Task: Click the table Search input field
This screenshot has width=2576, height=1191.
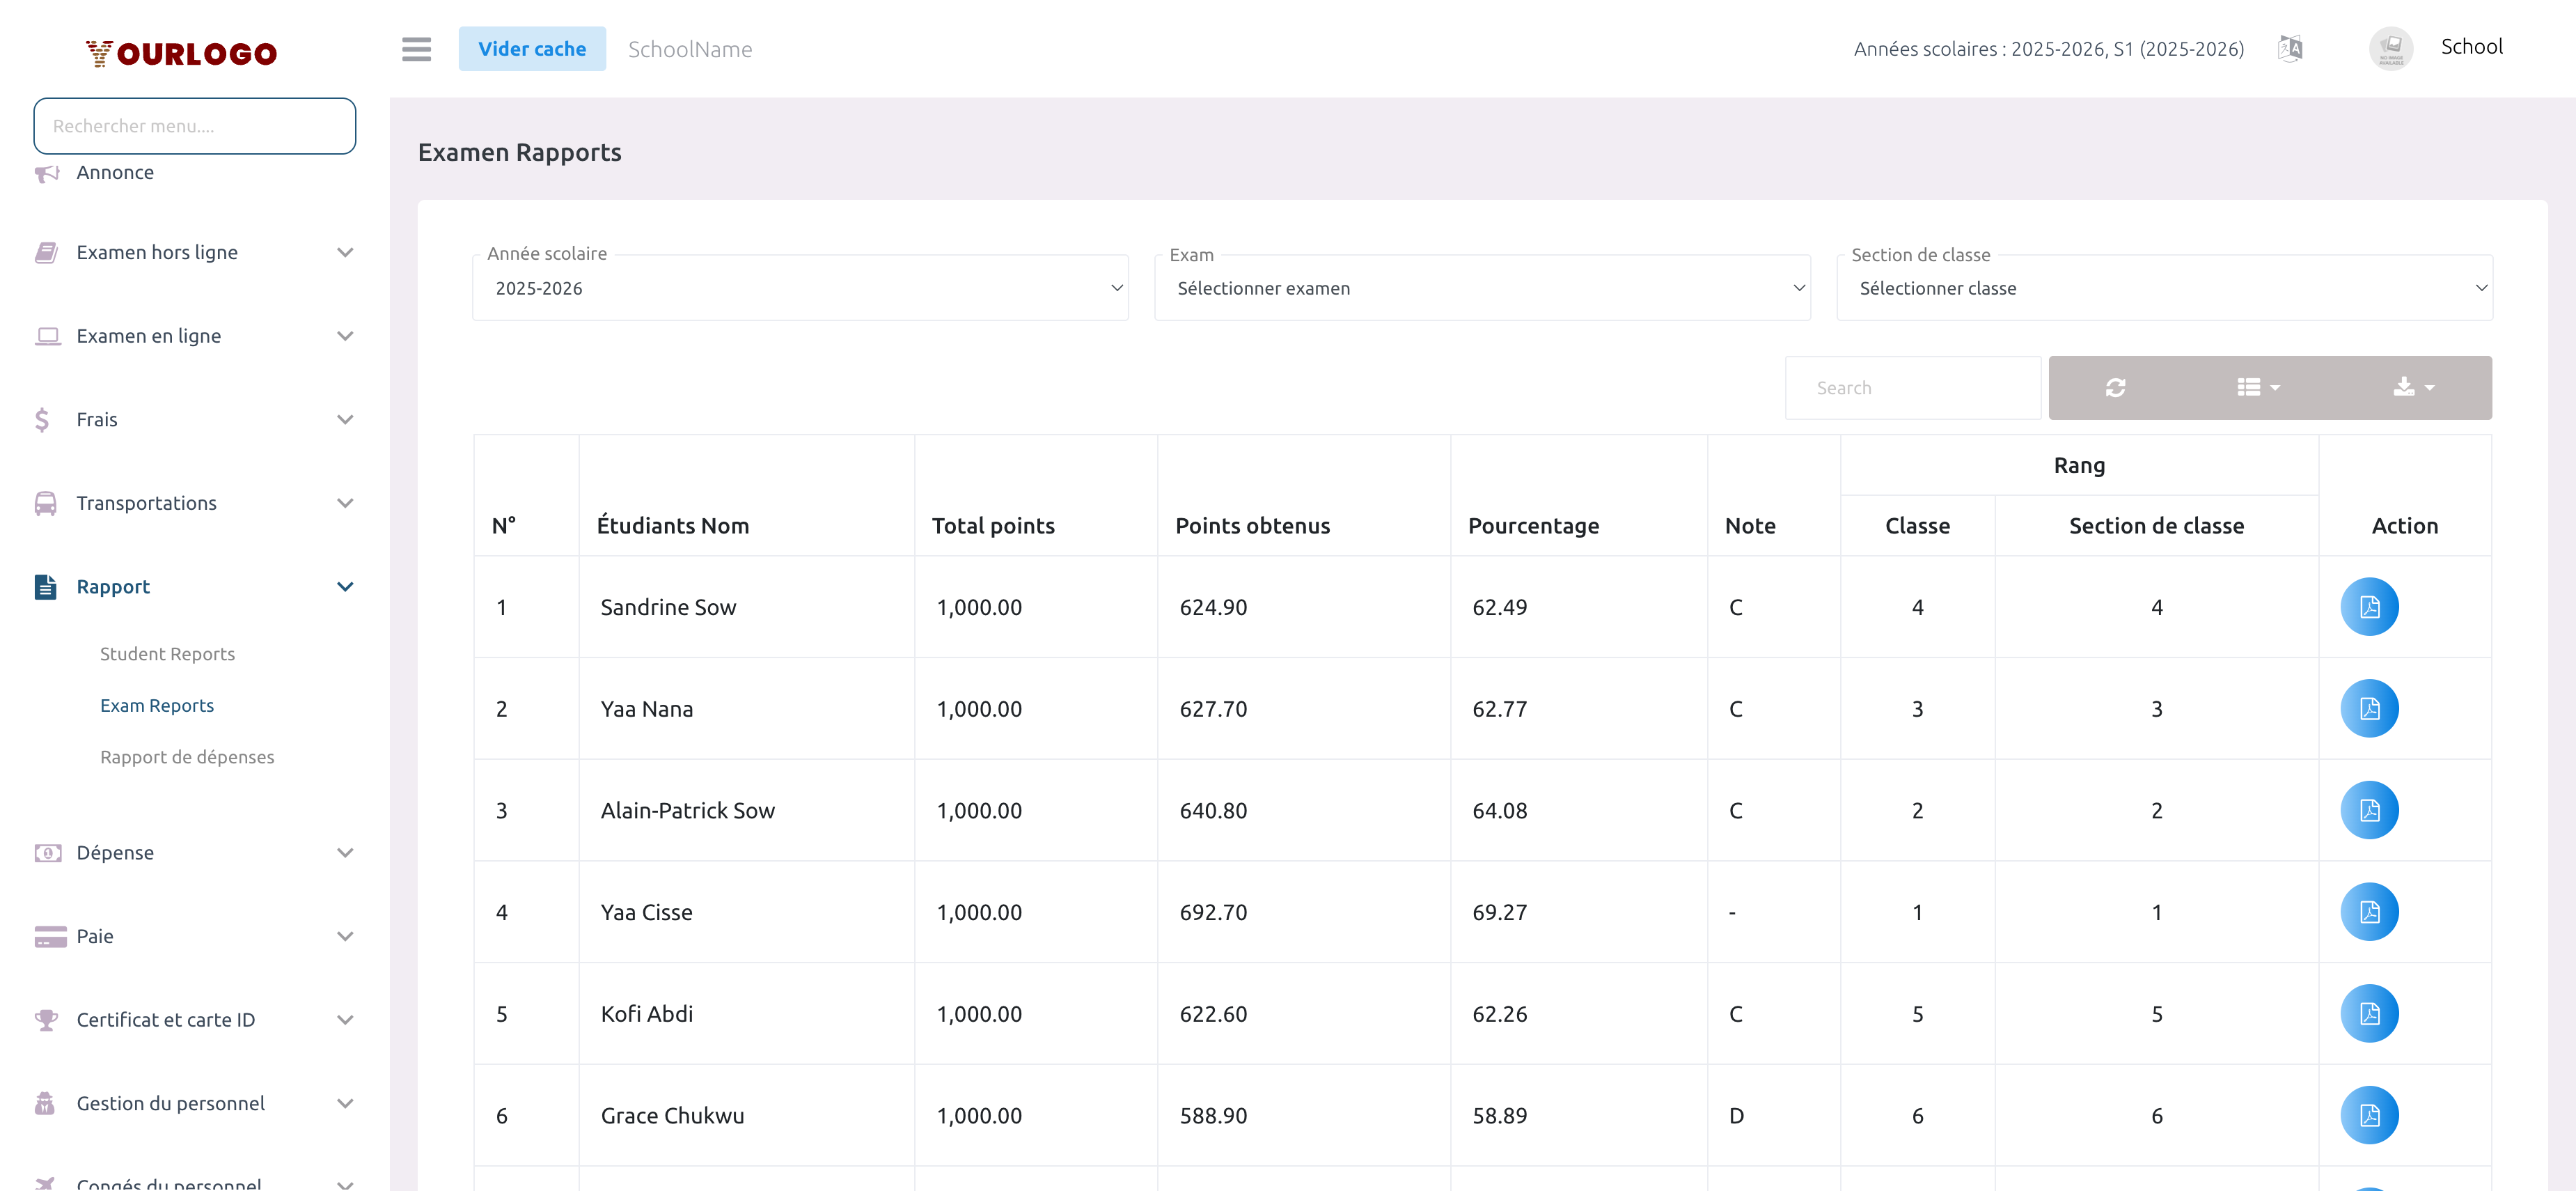Action: (x=1912, y=388)
